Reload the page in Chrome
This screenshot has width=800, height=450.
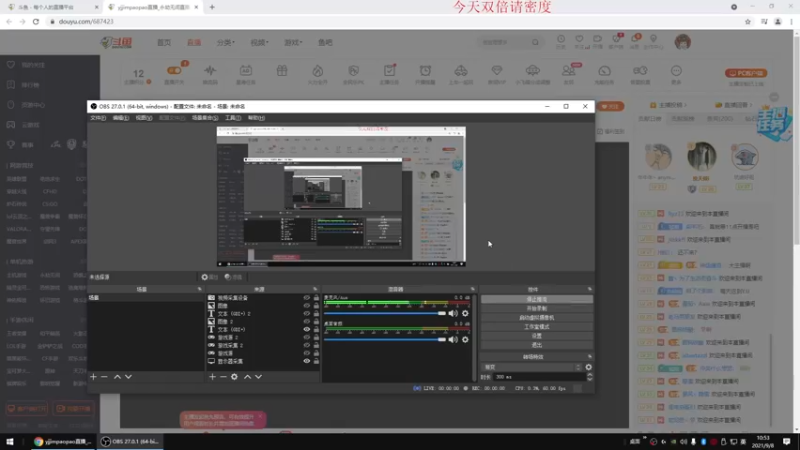click(x=36, y=21)
